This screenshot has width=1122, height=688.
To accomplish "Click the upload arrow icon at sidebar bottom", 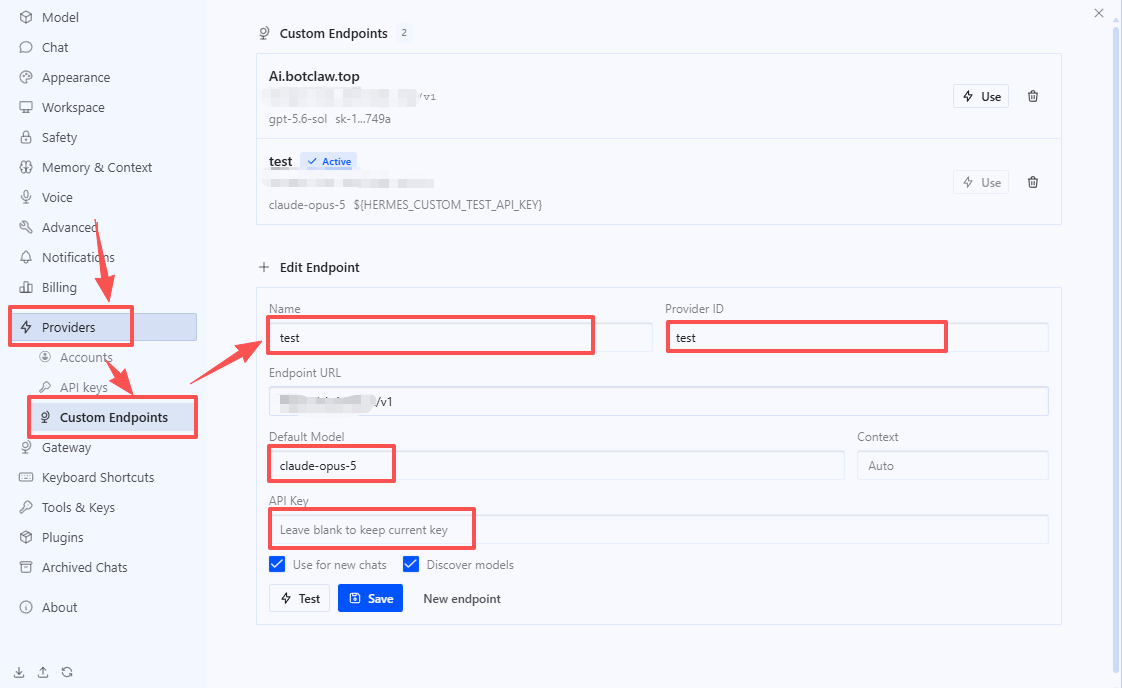I will pos(43,672).
